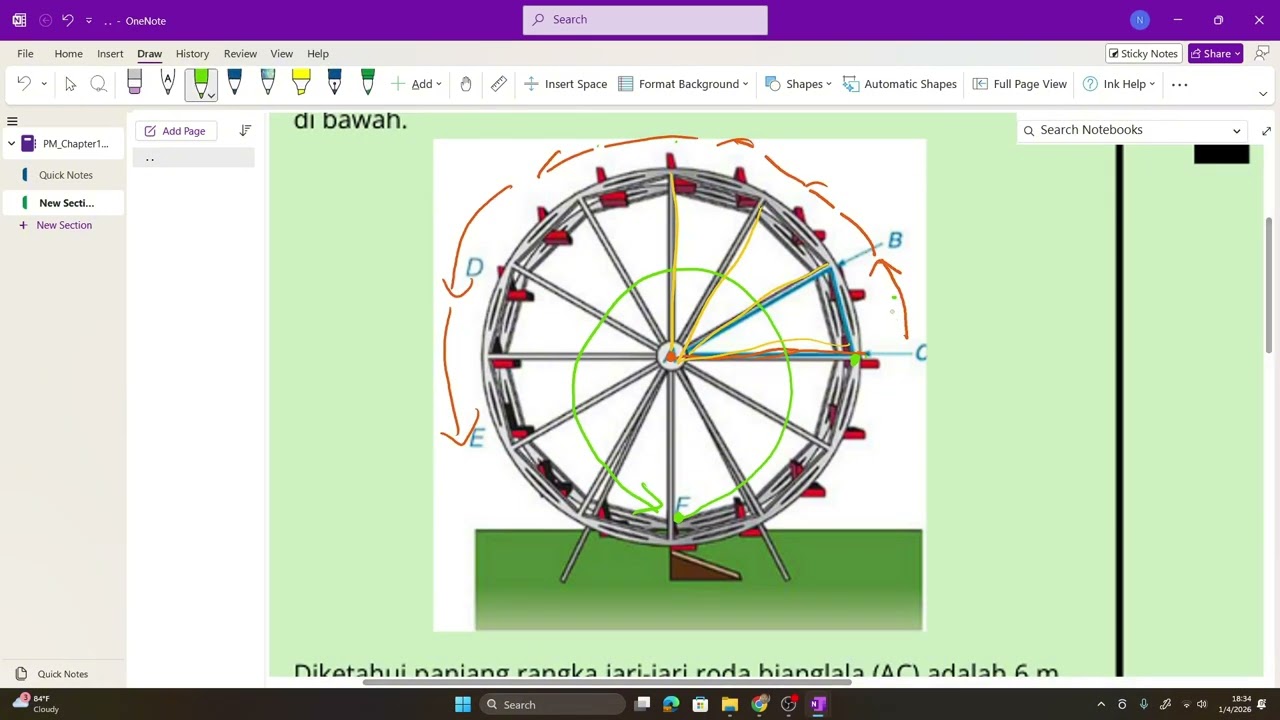This screenshot has height=720, width=1280.
Task: Toggle the ruler tool
Action: pos(498,84)
